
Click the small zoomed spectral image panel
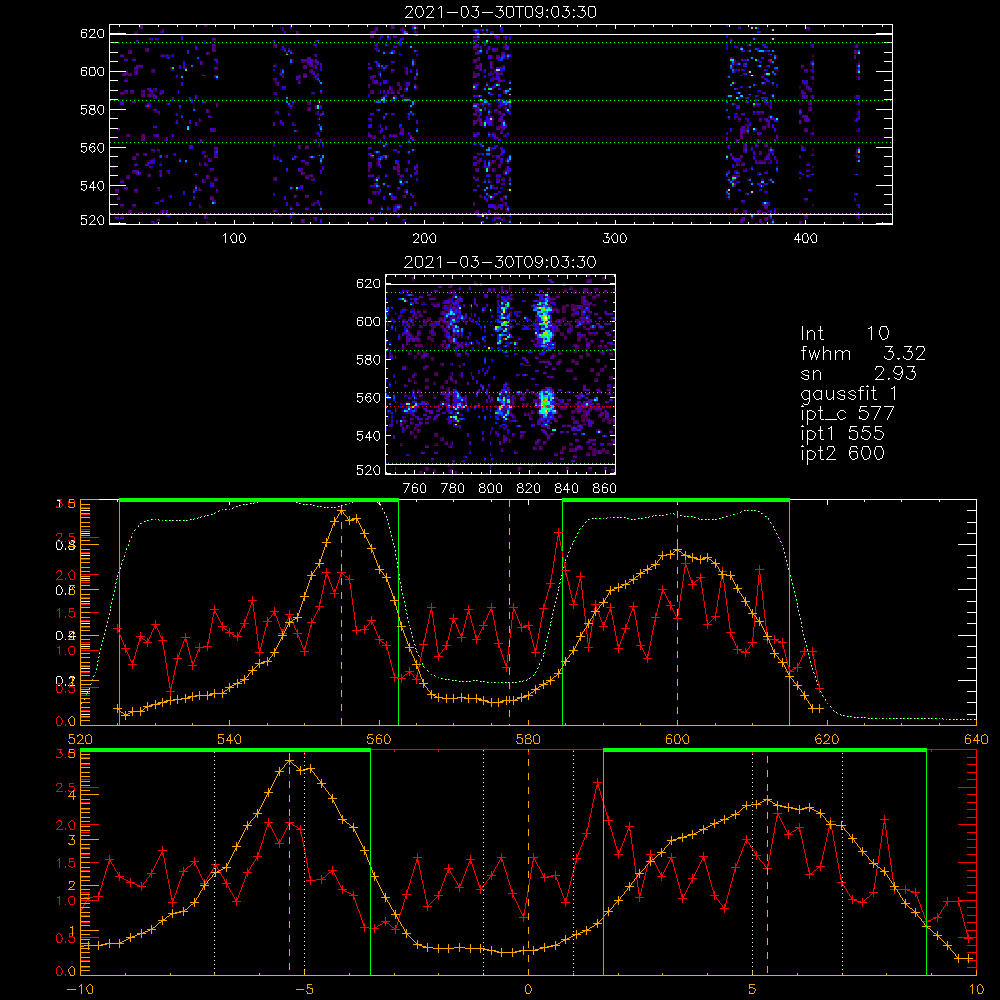pos(501,374)
